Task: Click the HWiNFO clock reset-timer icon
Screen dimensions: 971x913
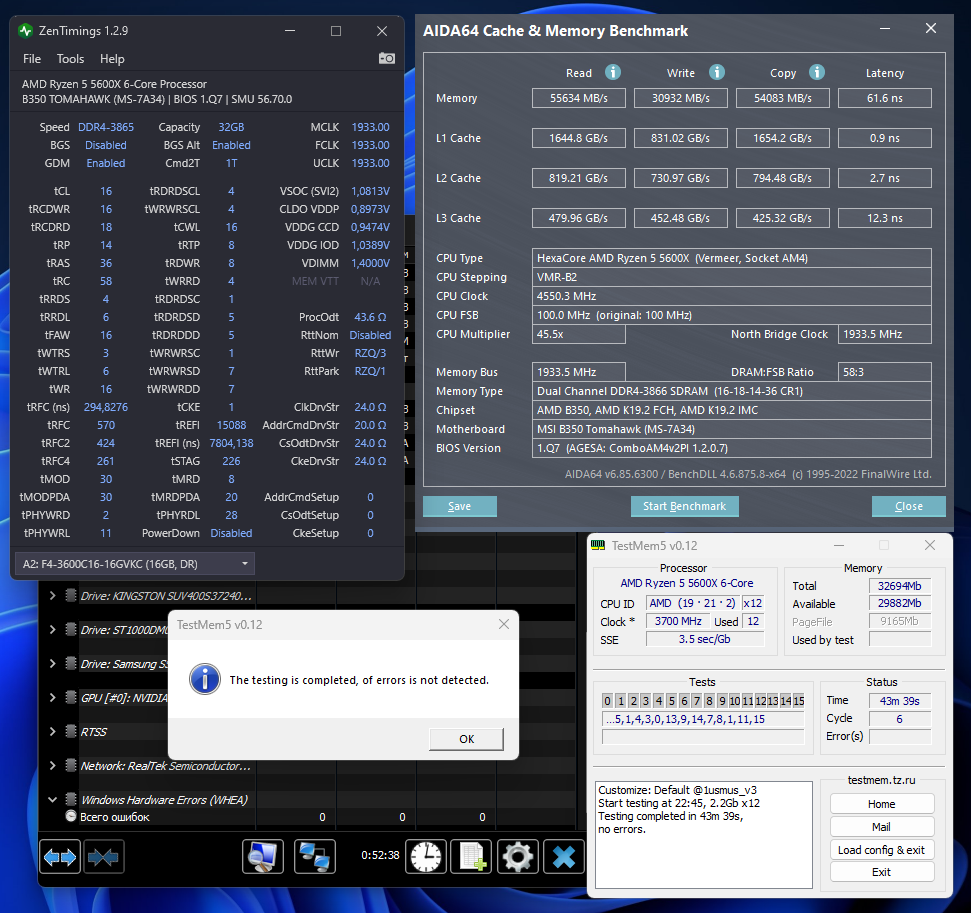Action: [x=426, y=857]
